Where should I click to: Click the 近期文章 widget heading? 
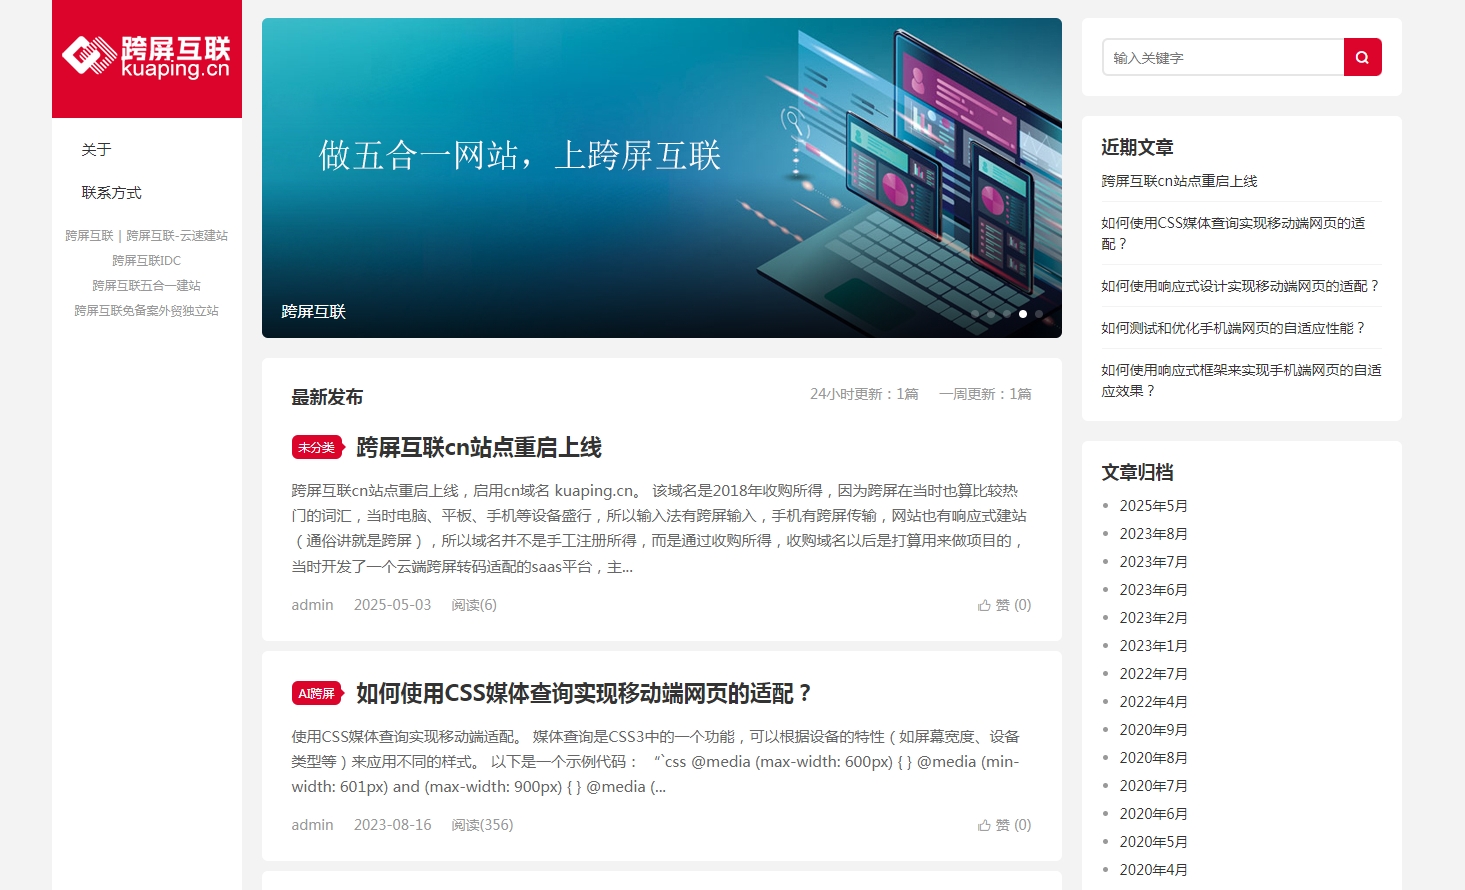pos(1137,147)
